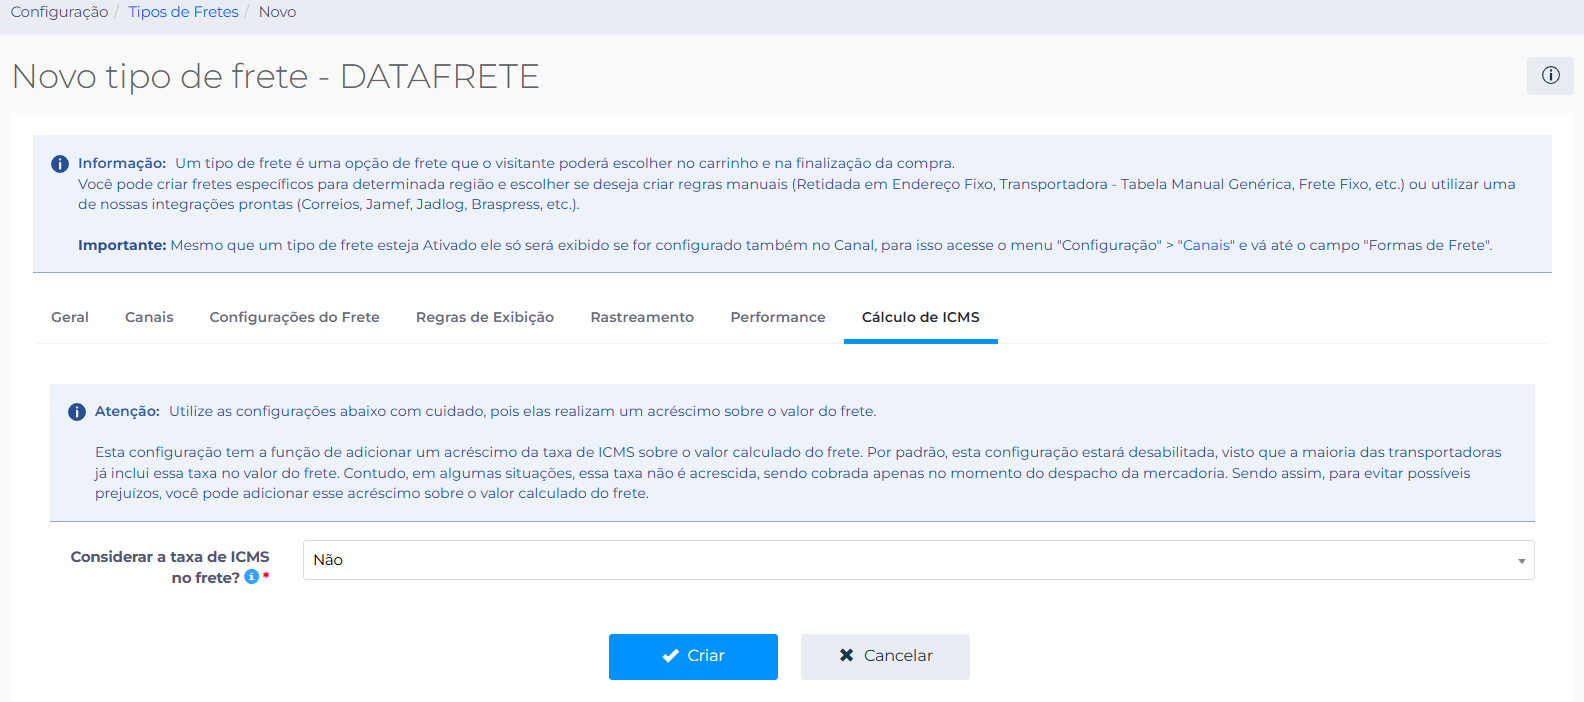Click the Configuração breadcrumb item

pos(59,12)
